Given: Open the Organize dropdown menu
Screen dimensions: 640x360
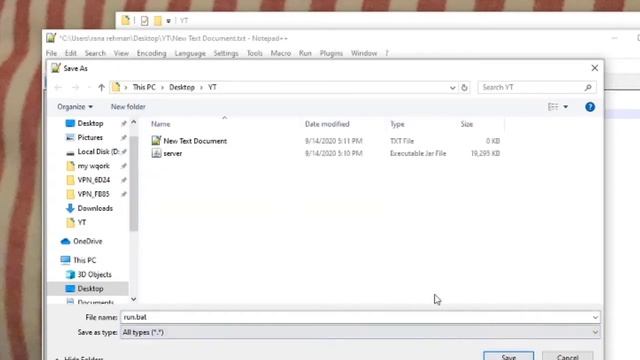Looking at the screenshot, I should pyautogui.click(x=75, y=107).
